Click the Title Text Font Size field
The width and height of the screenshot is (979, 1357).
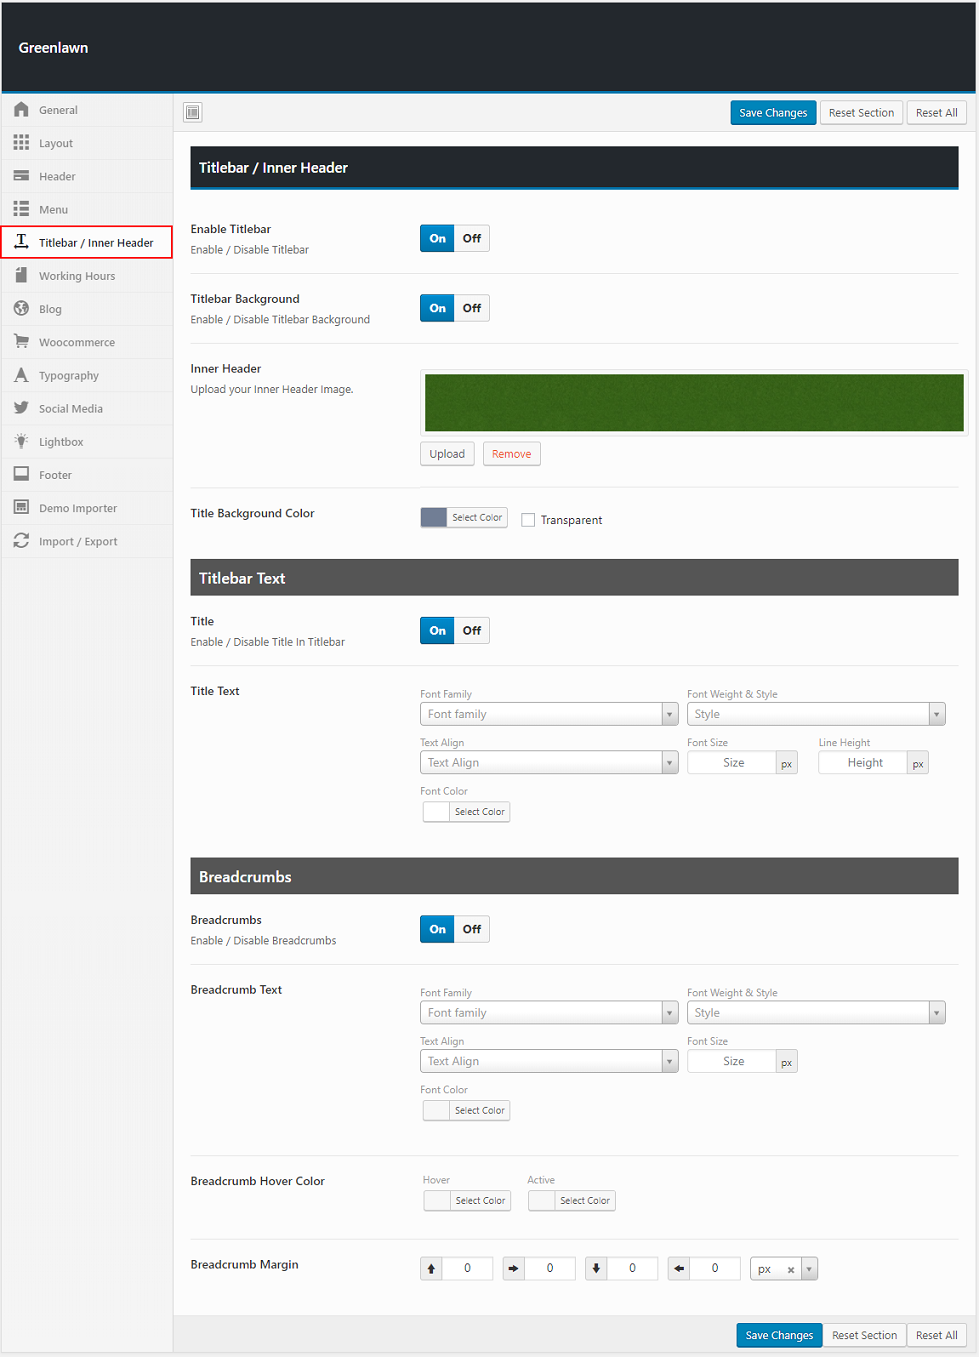(732, 763)
